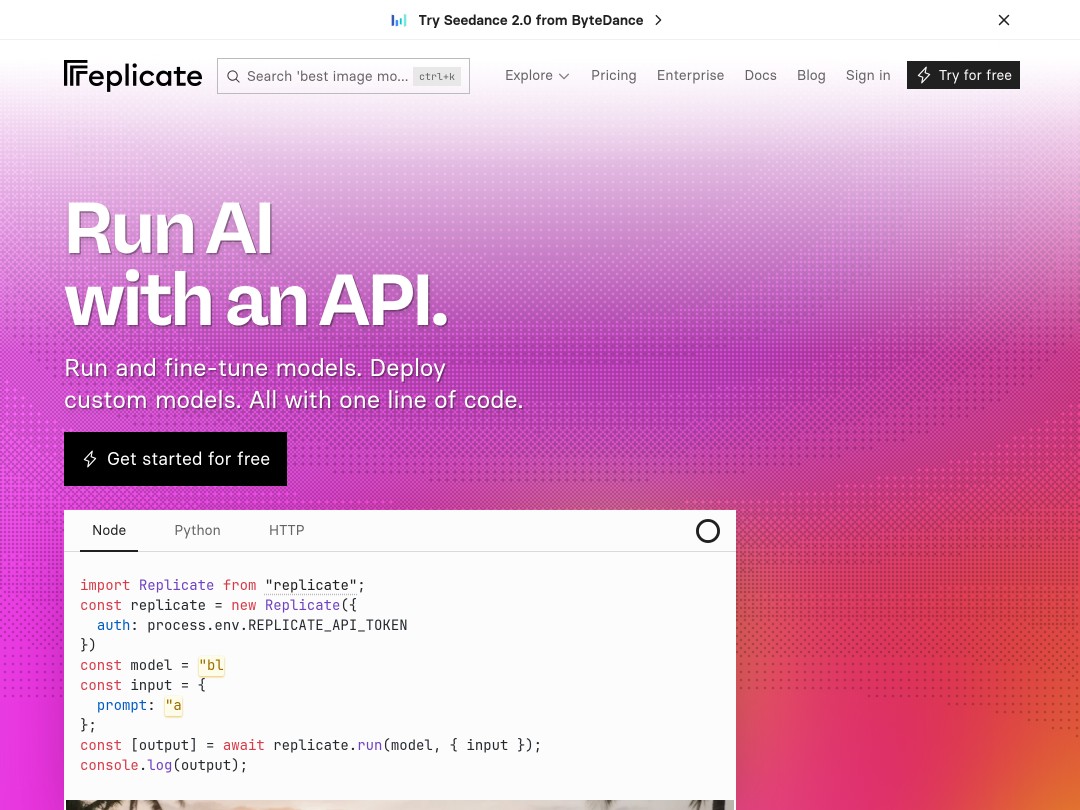The width and height of the screenshot is (1080, 810).
Task: Click lightning bolt icon in Get started button
Action: coord(90,459)
